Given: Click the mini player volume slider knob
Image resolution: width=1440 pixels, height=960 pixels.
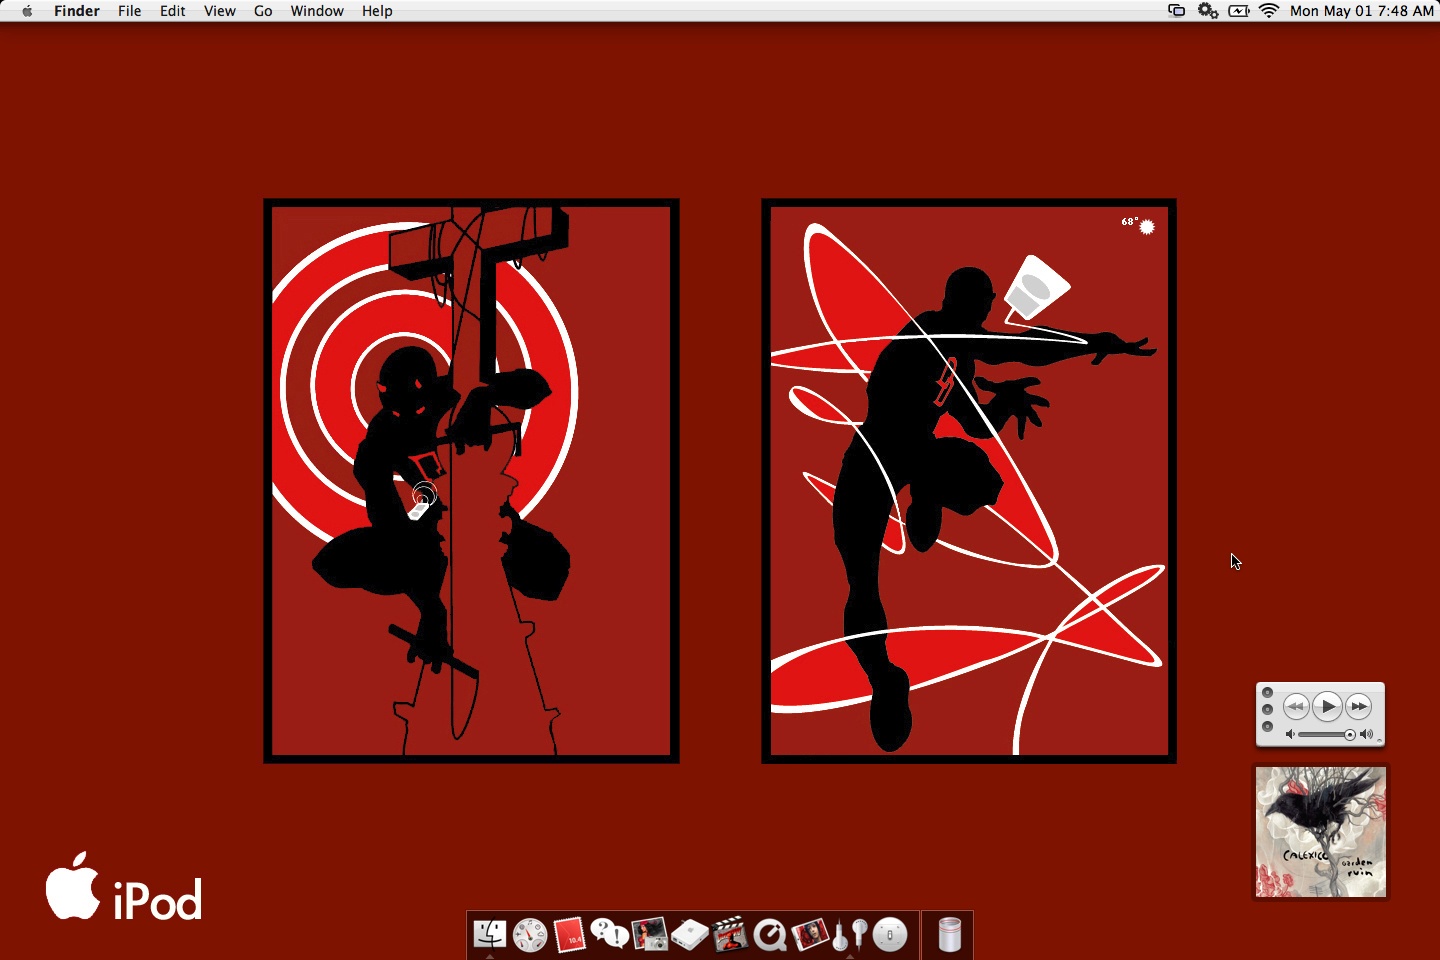Looking at the screenshot, I should point(1350,735).
